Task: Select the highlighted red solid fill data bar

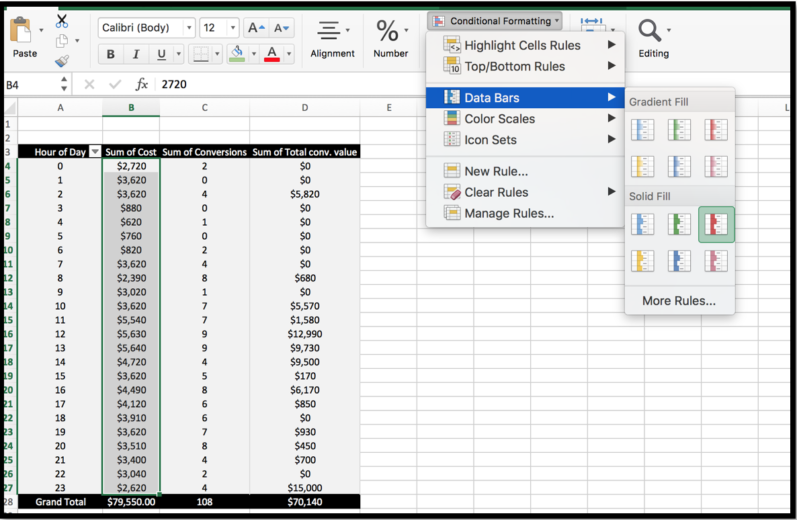Action: [x=716, y=224]
